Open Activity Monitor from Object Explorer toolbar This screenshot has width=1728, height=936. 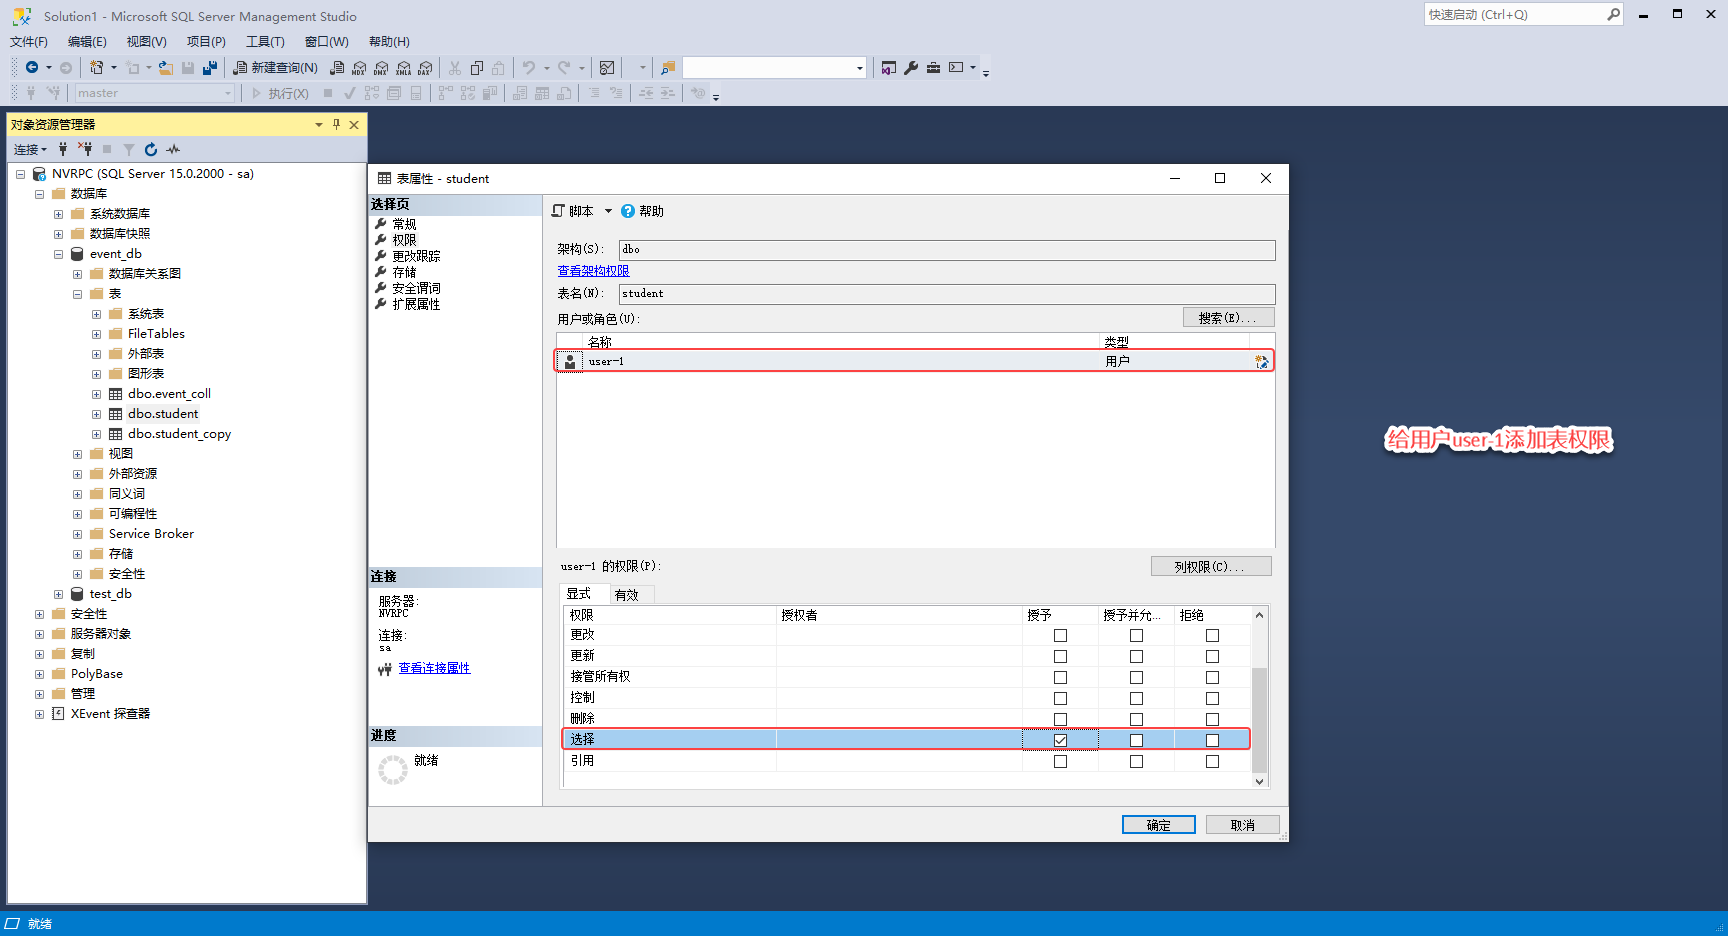pyautogui.click(x=173, y=149)
